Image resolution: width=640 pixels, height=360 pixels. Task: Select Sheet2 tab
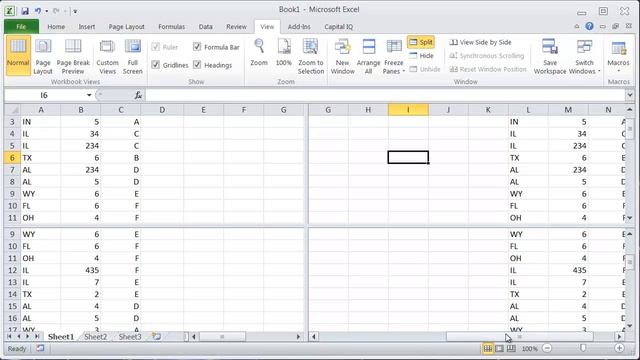(x=96, y=337)
